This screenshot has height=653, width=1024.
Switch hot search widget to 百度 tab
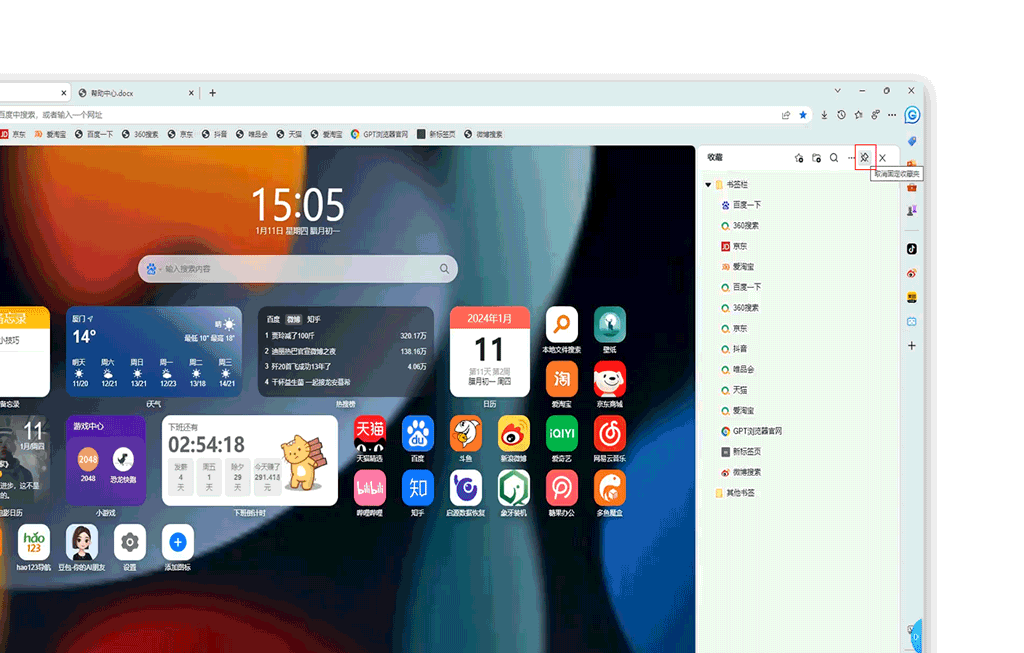(x=273, y=319)
